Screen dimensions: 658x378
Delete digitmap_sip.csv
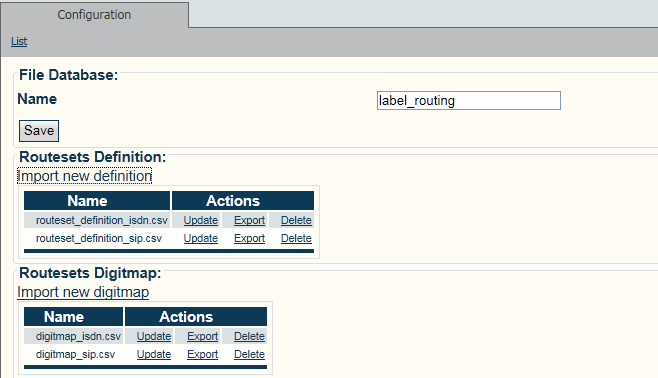[x=249, y=355]
